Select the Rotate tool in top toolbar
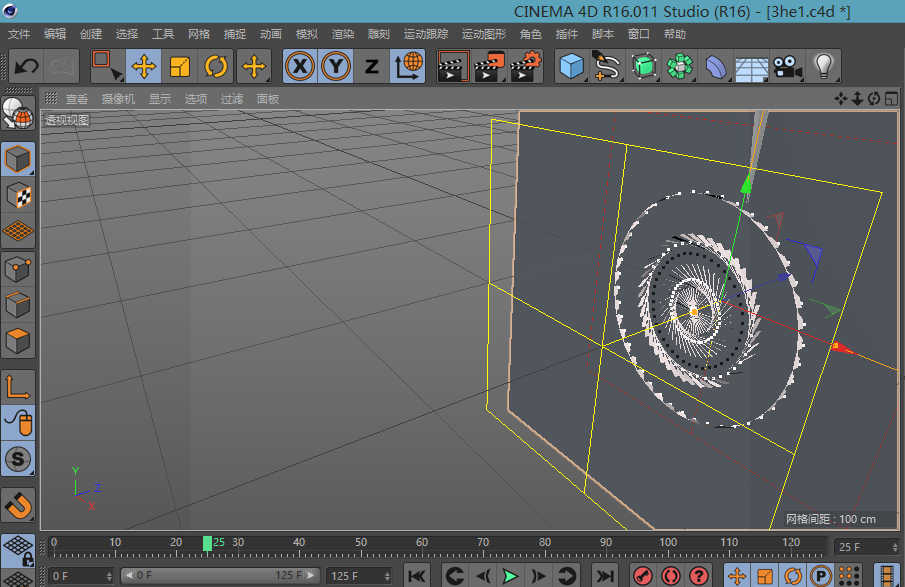The image size is (905, 587). (x=216, y=67)
